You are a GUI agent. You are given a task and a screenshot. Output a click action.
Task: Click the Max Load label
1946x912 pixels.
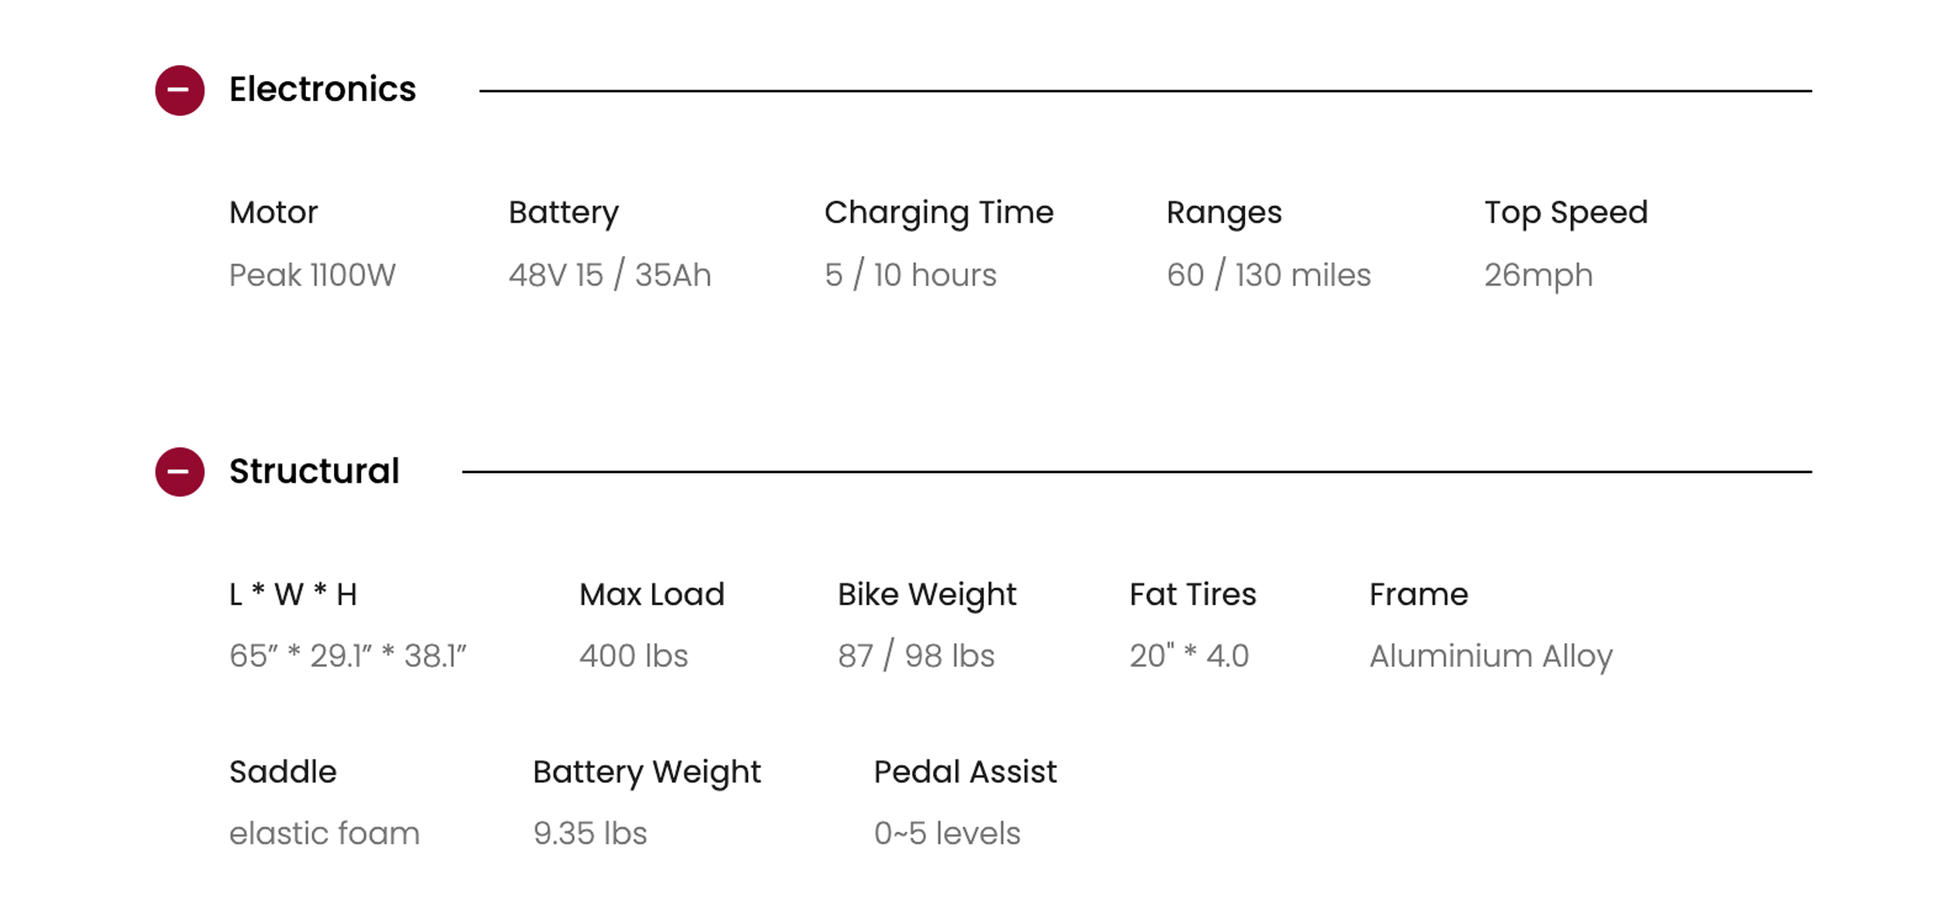coord(651,594)
